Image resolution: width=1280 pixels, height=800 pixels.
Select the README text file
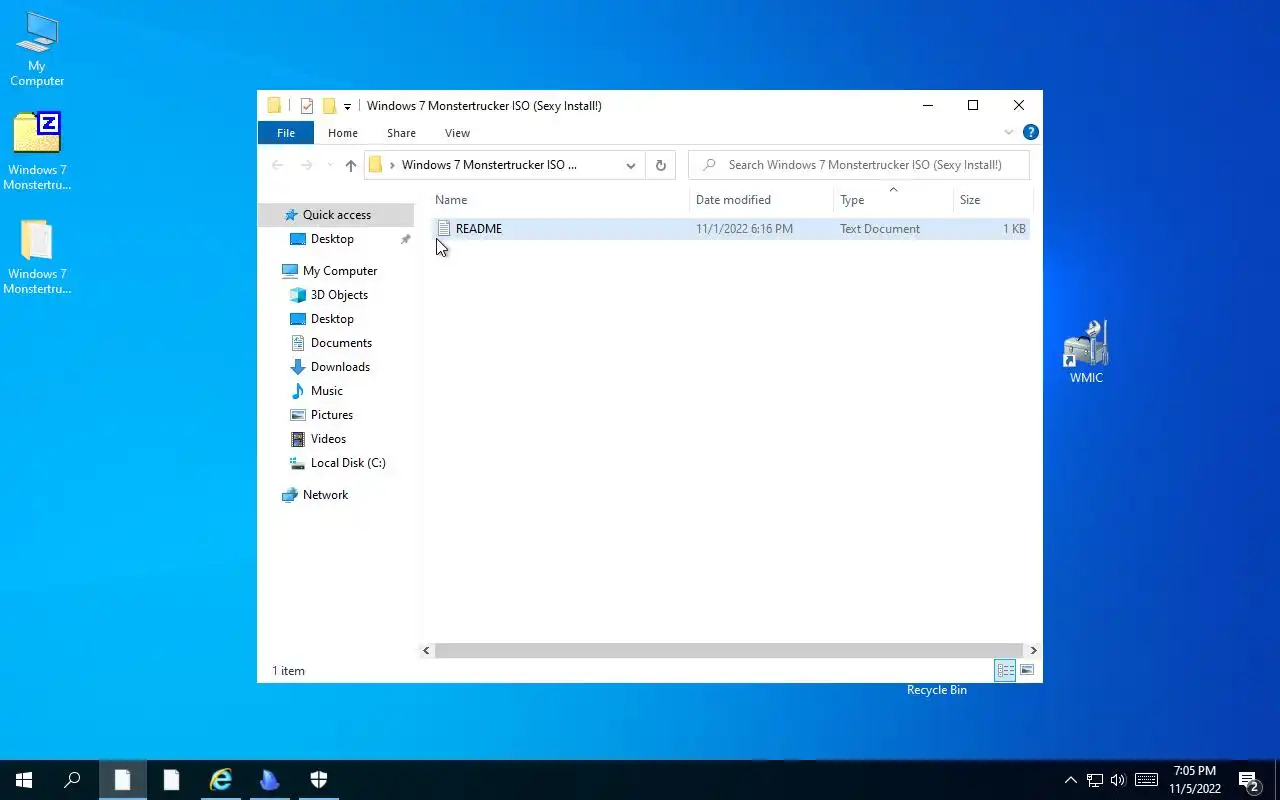click(x=479, y=229)
